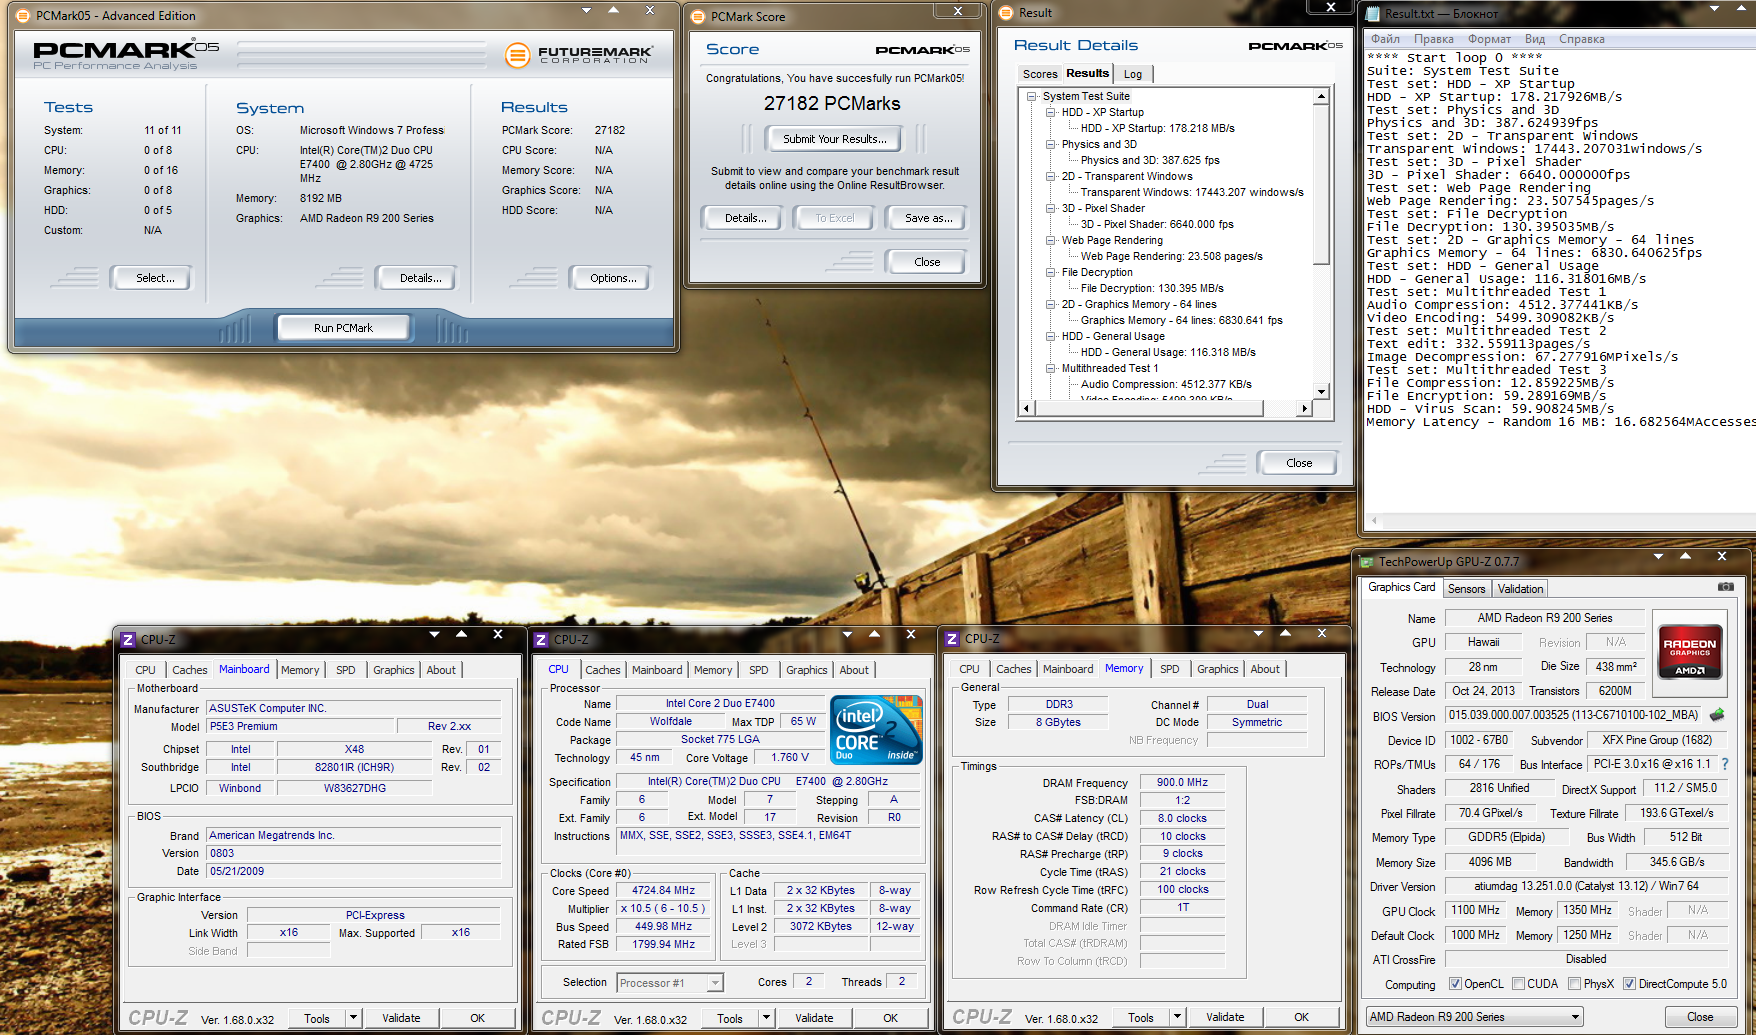Click the Result window title bar icon
This screenshot has width=1756, height=1035.
click(x=1006, y=13)
